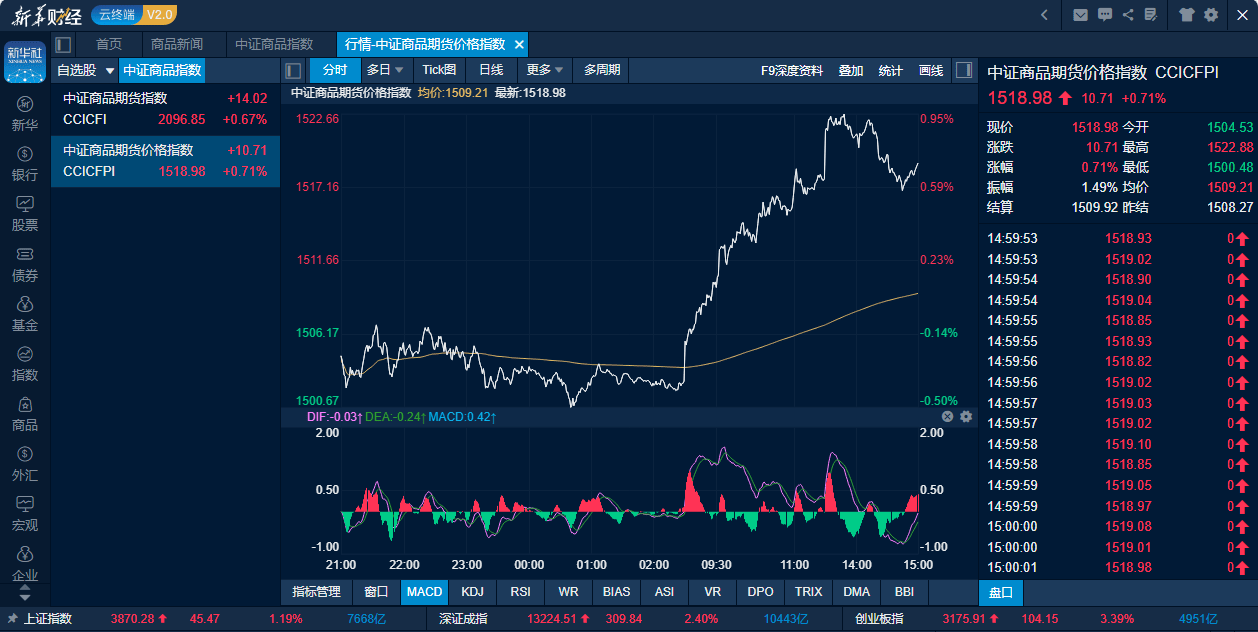Open 外汇 section in left sidebar
1258x632 pixels.
point(25,465)
